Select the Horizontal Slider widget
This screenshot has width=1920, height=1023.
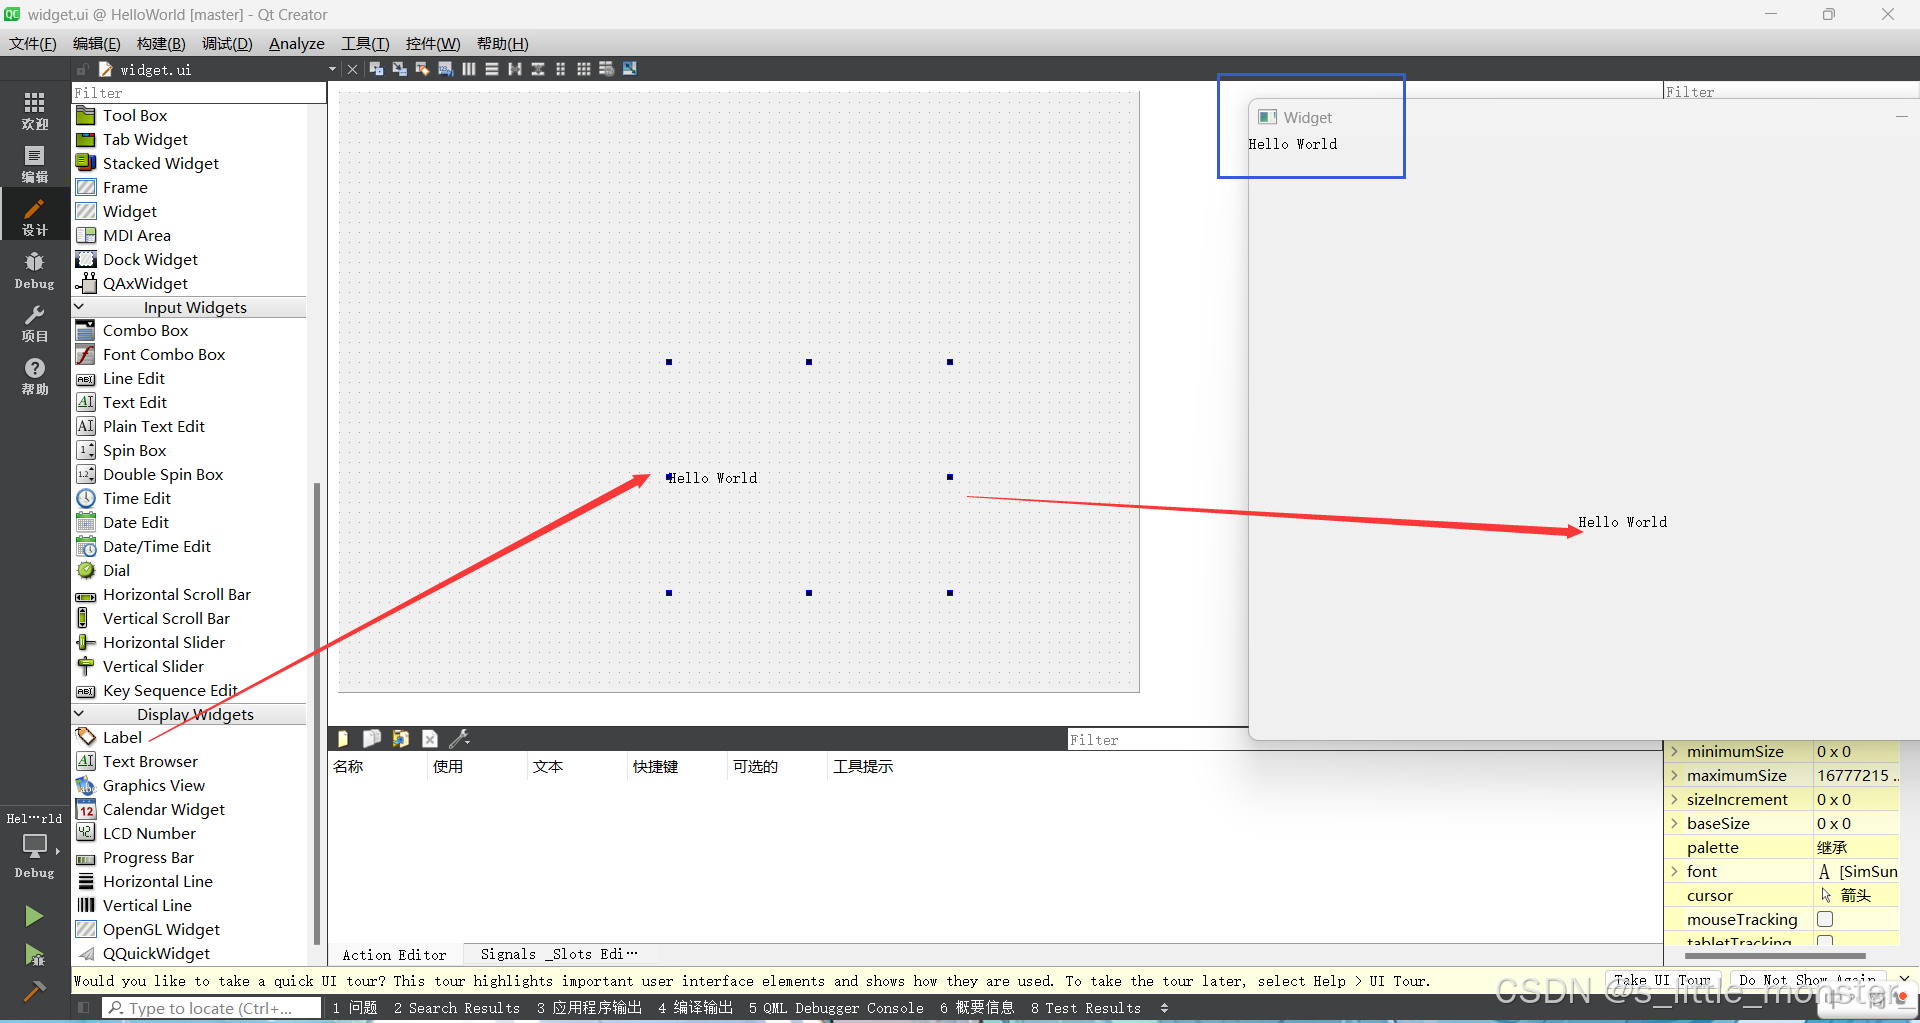pos(164,642)
